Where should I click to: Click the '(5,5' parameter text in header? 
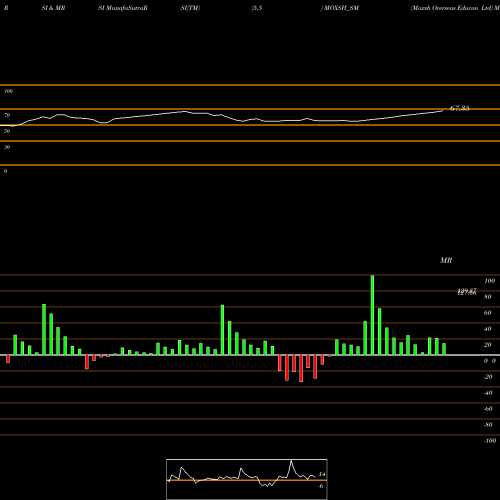[257, 8]
